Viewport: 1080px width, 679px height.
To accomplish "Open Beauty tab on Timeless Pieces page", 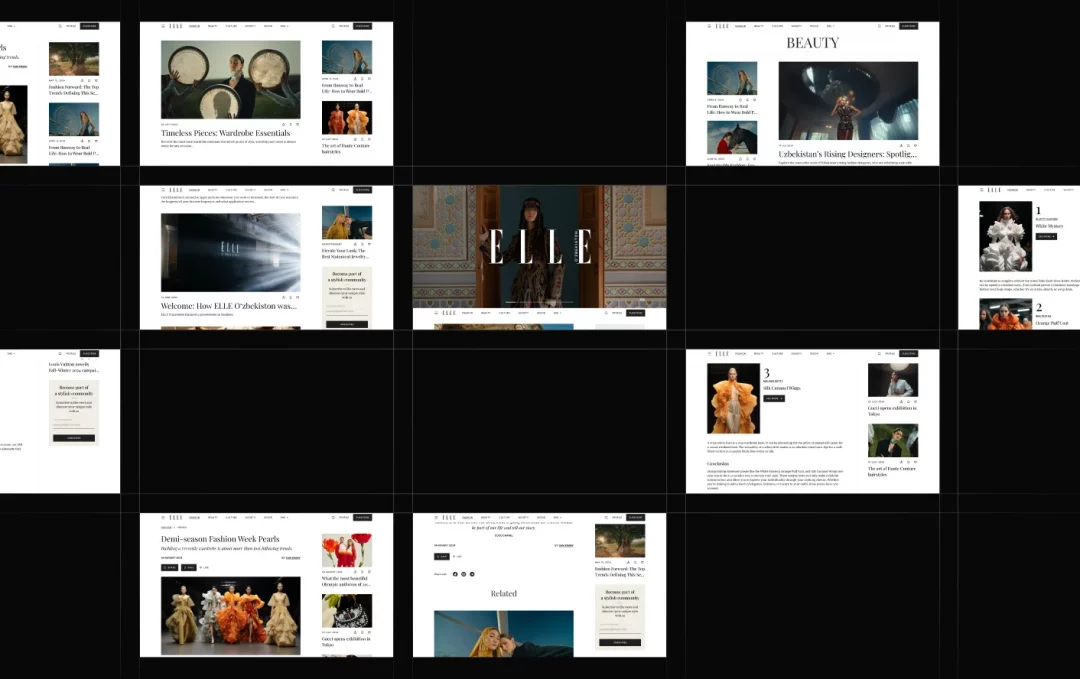I will tap(213, 26).
